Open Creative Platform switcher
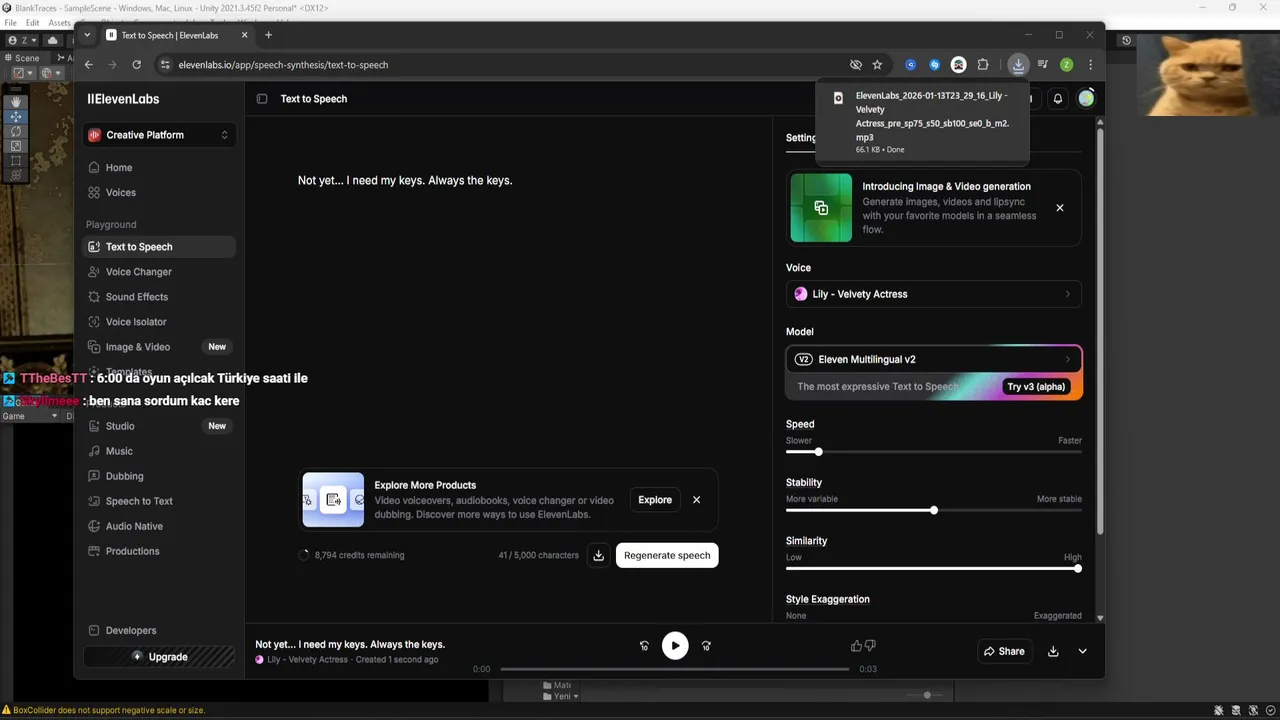Image resolution: width=1280 pixels, height=720 pixels. 160,135
